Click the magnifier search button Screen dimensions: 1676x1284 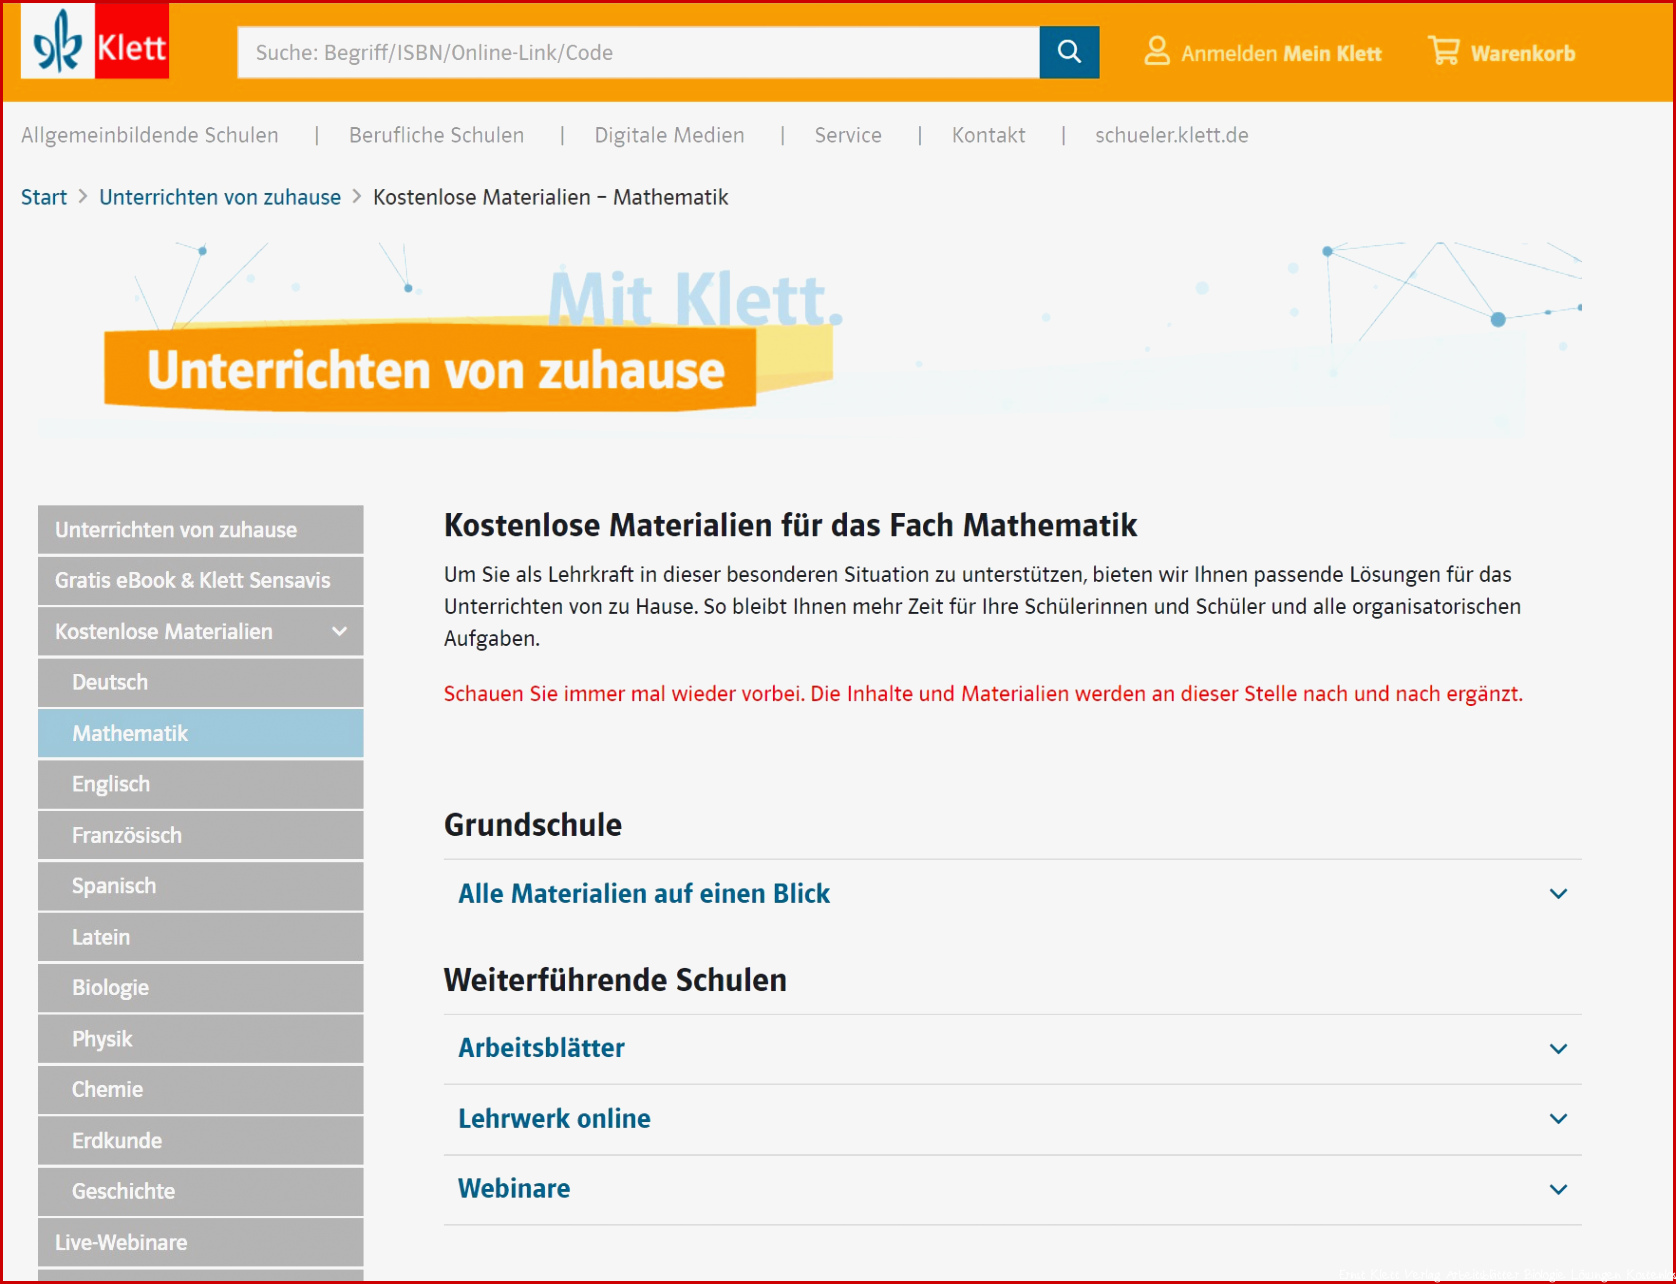pos(1069,52)
